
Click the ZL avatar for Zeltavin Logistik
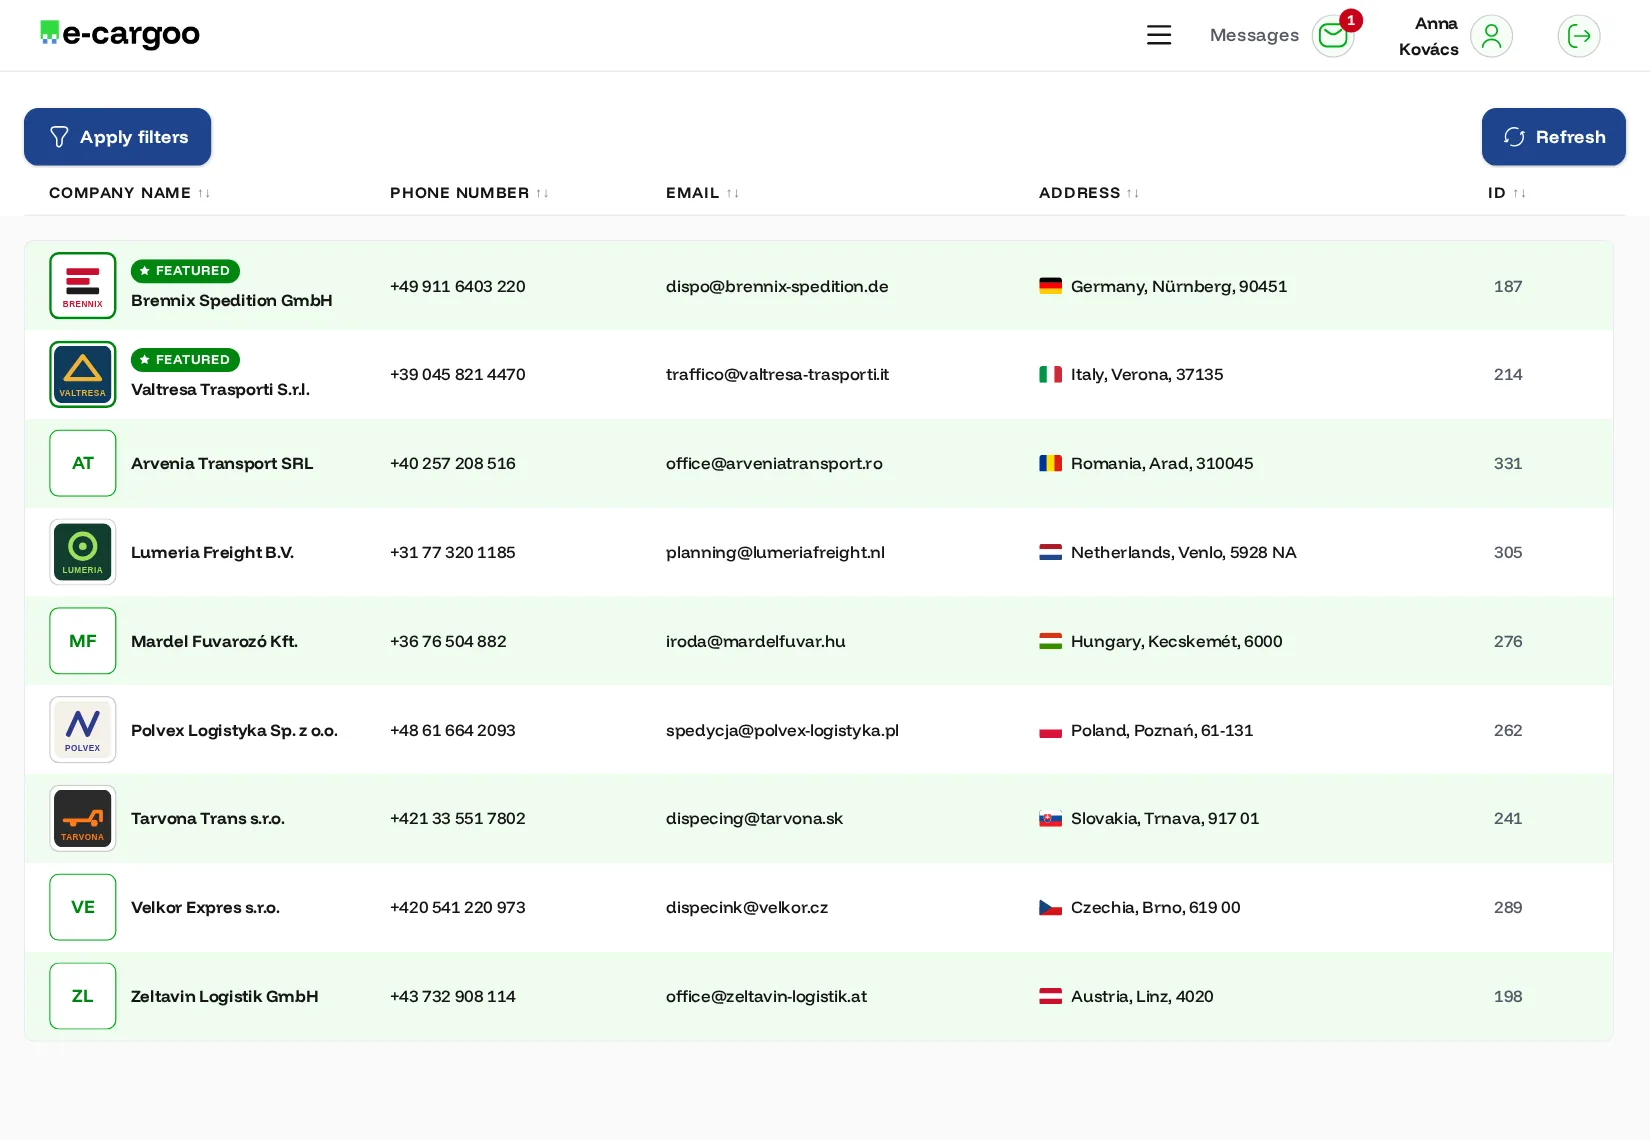(x=83, y=996)
